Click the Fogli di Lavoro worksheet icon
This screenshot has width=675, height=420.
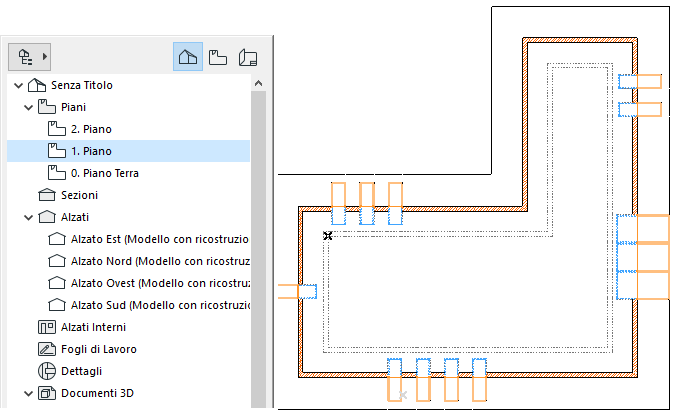(x=46, y=349)
